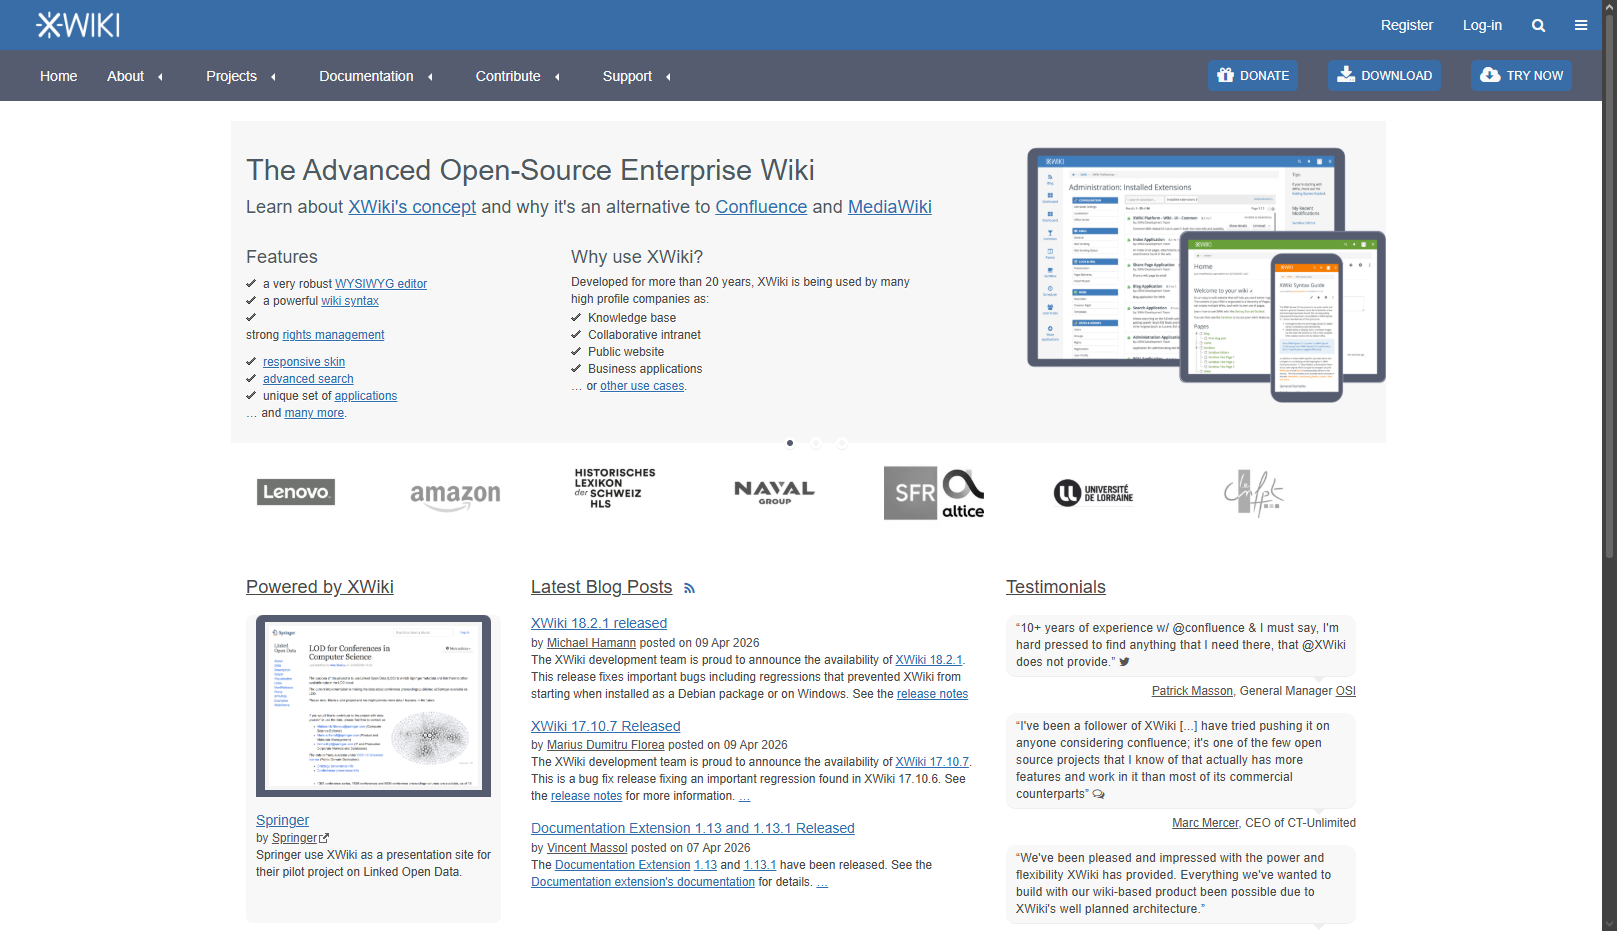
Task: Select the second carousel slide dot
Action: point(816,443)
